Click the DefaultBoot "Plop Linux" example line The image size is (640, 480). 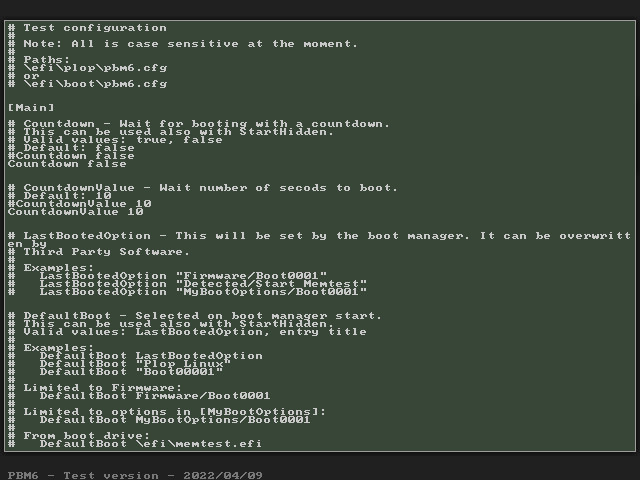point(135,364)
